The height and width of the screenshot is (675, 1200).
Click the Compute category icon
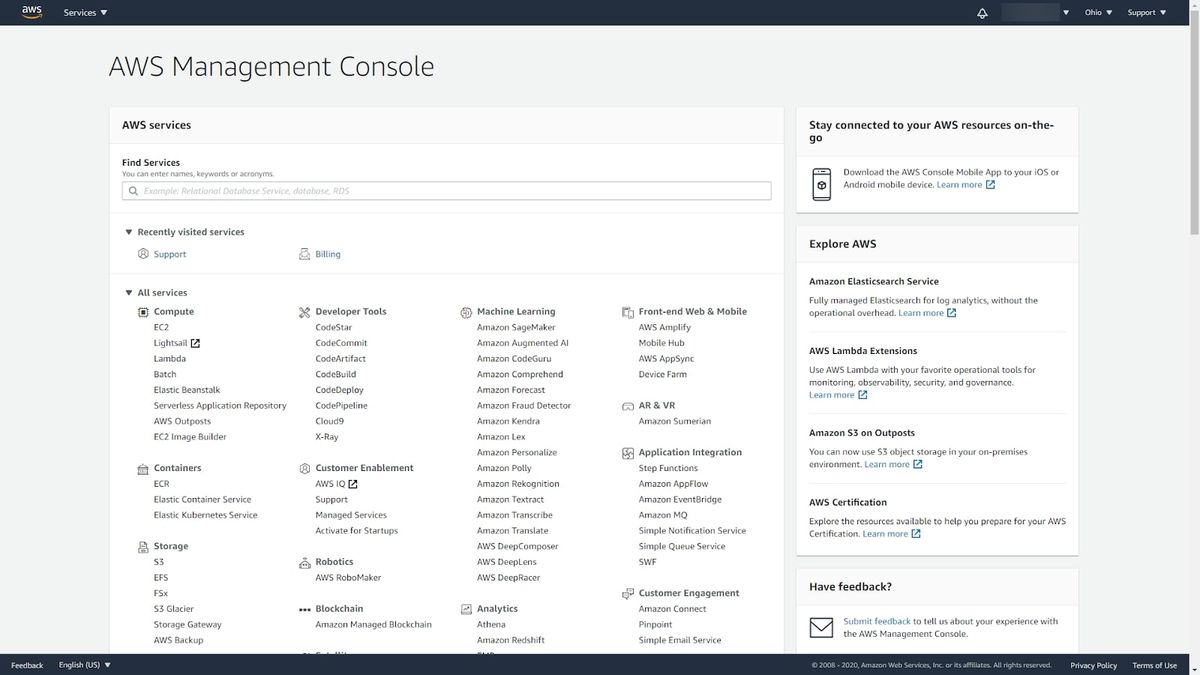coord(144,311)
